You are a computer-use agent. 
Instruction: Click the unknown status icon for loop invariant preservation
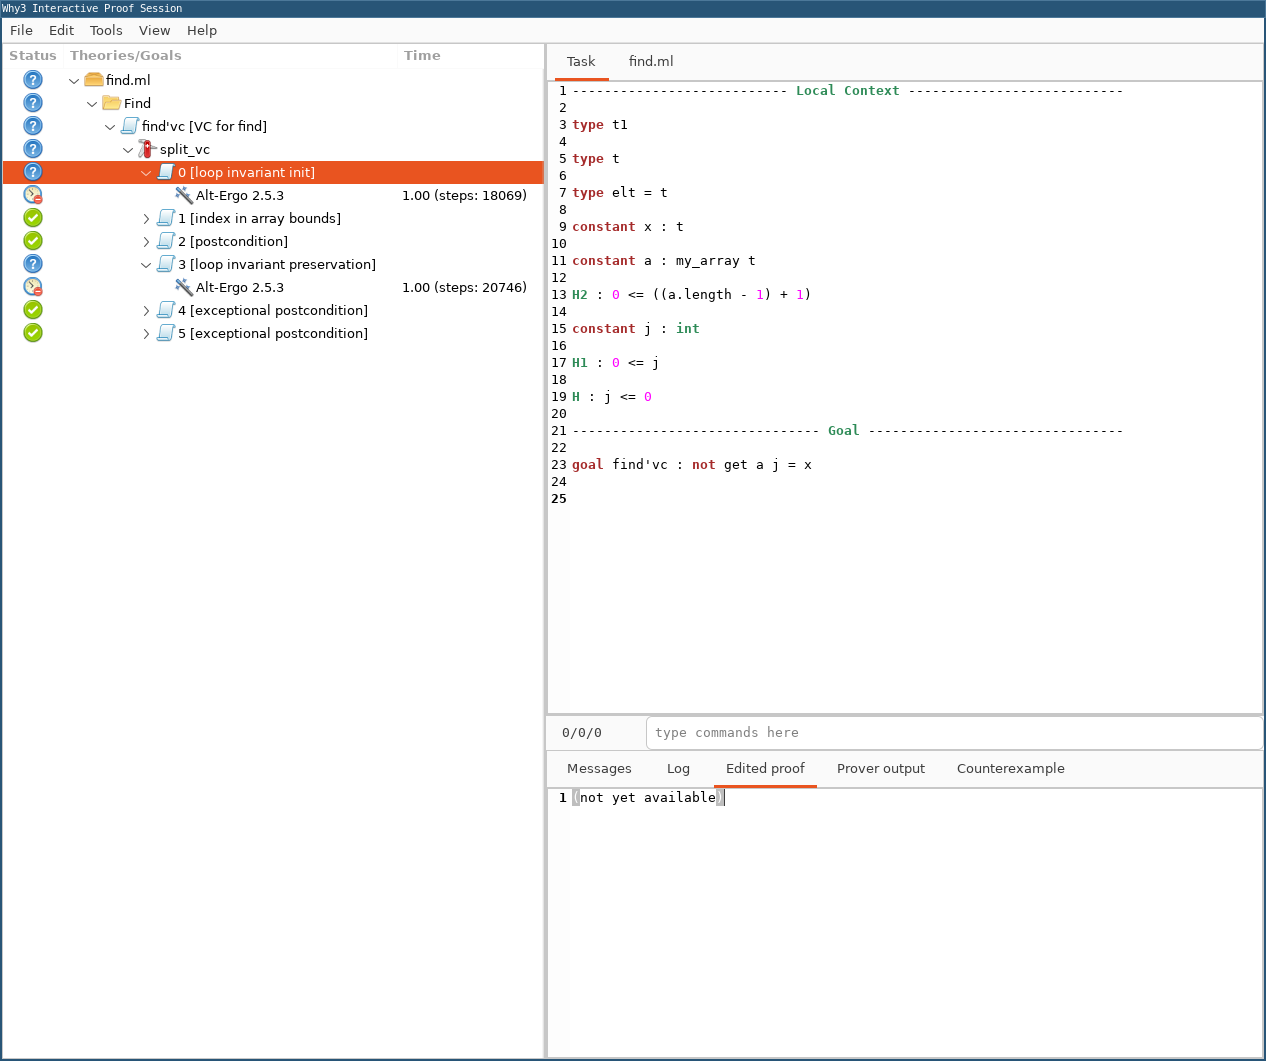[33, 264]
